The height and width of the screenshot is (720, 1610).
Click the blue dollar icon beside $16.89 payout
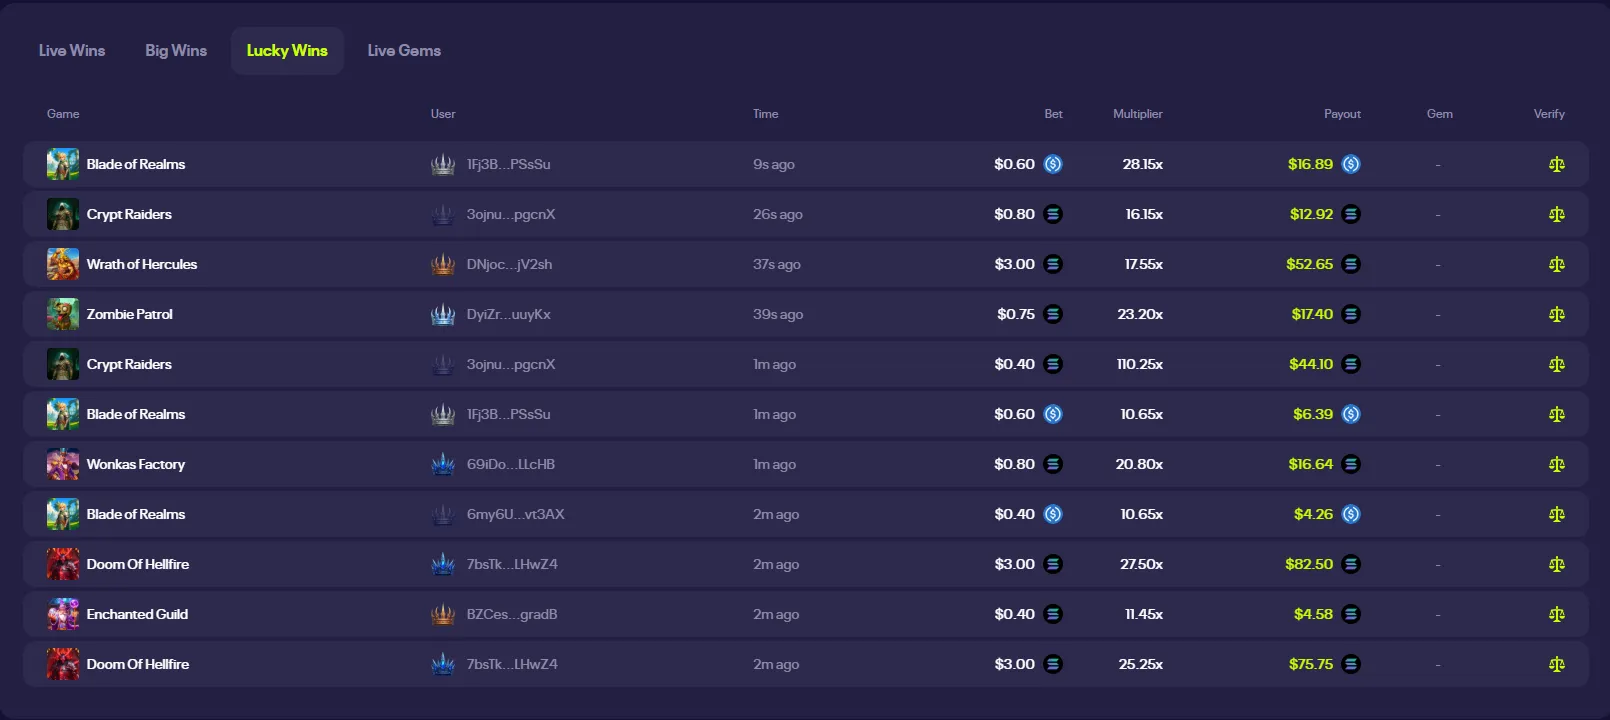pyautogui.click(x=1351, y=164)
